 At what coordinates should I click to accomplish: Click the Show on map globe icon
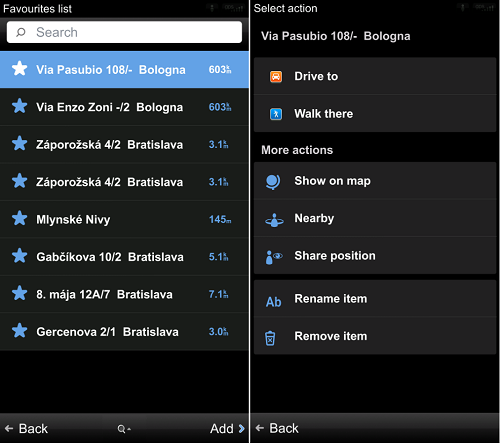click(273, 182)
